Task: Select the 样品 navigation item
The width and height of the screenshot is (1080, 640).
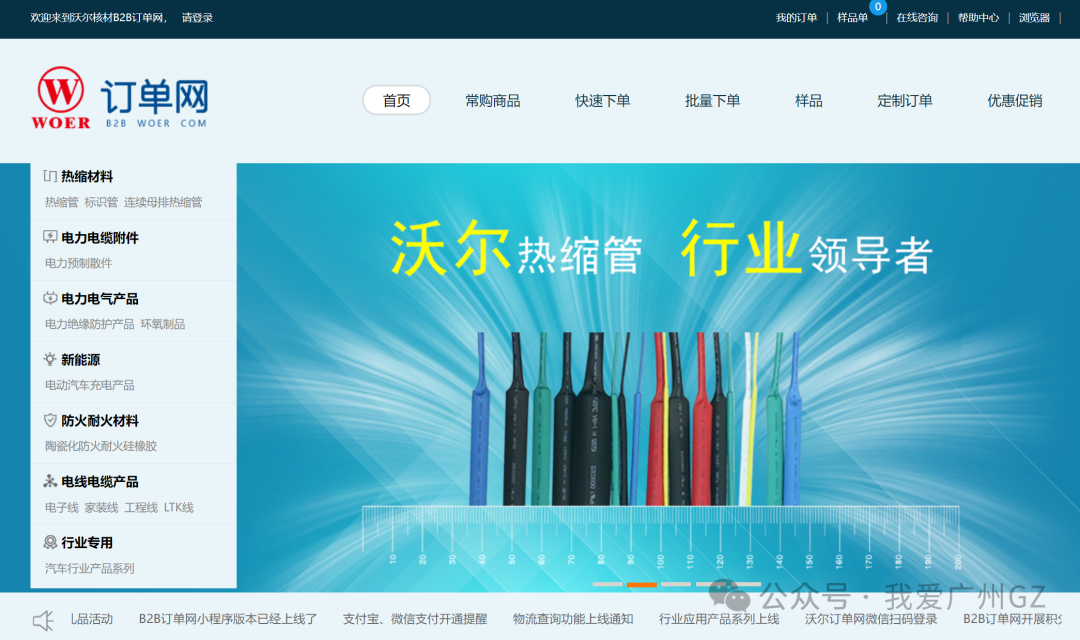Action: (809, 101)
